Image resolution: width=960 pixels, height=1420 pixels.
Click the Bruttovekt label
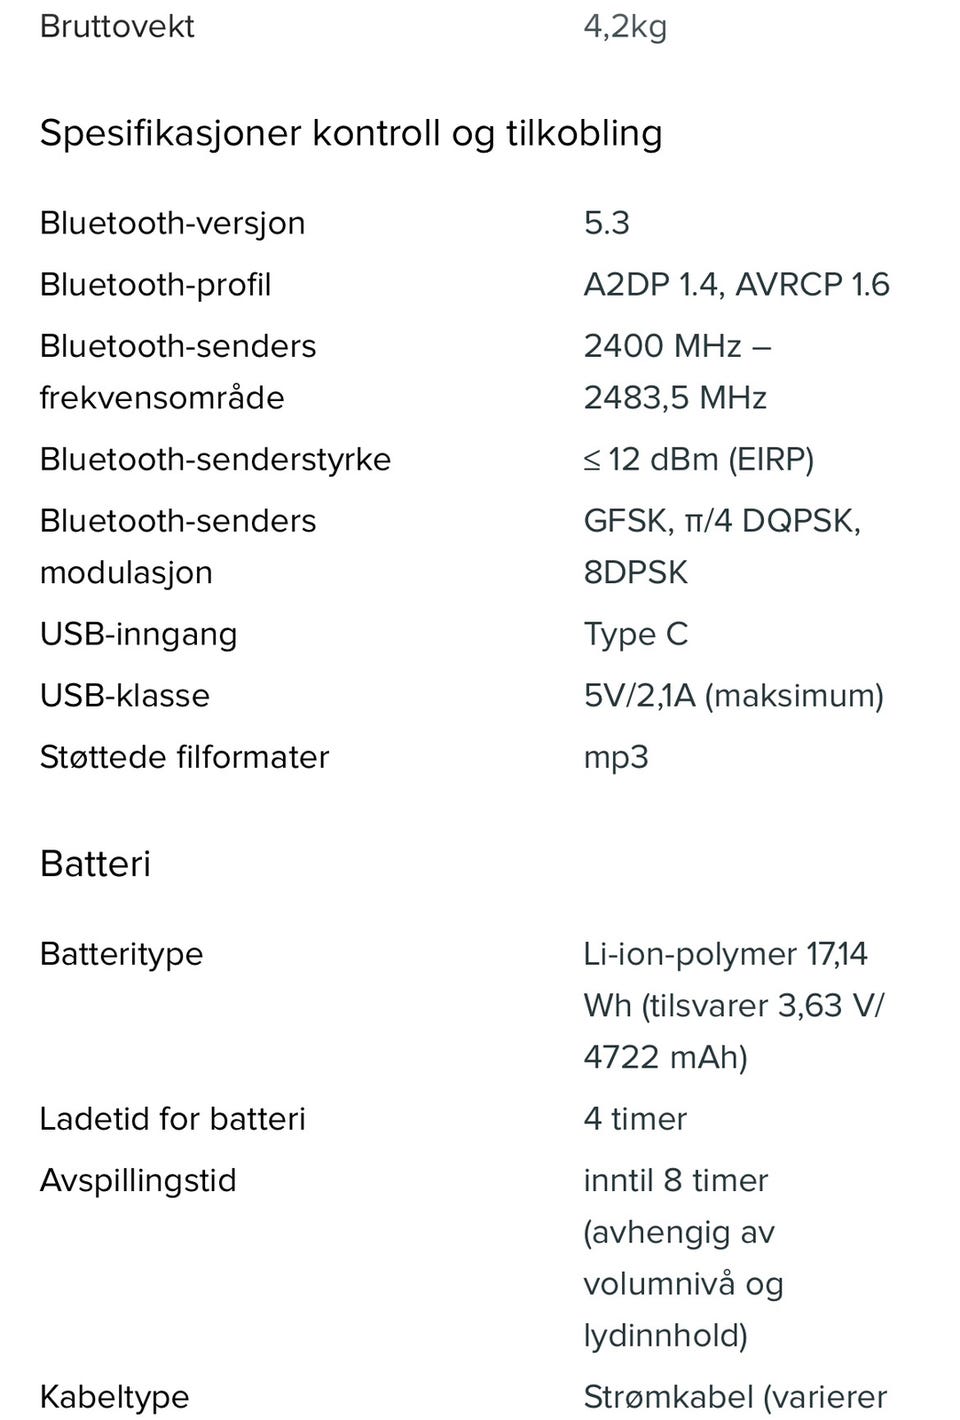(x=117, y=27)
